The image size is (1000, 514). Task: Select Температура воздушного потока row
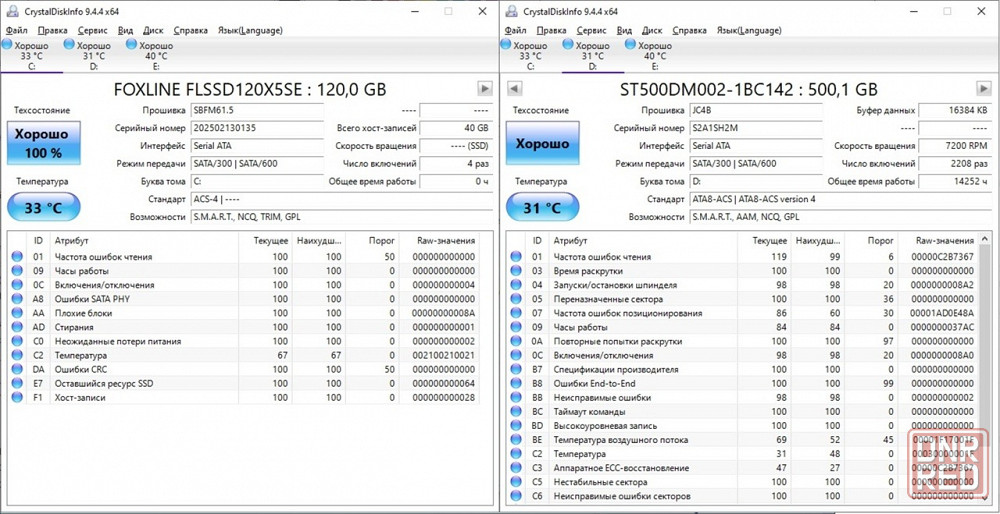coord(743,439)
